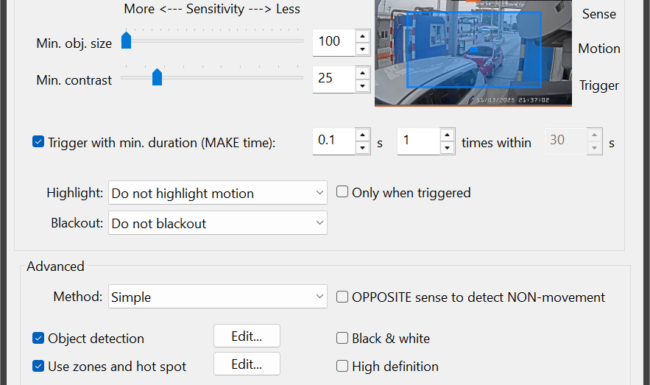
Task: Increase Min. obj. size with up arrow
Action: (363, 36)
